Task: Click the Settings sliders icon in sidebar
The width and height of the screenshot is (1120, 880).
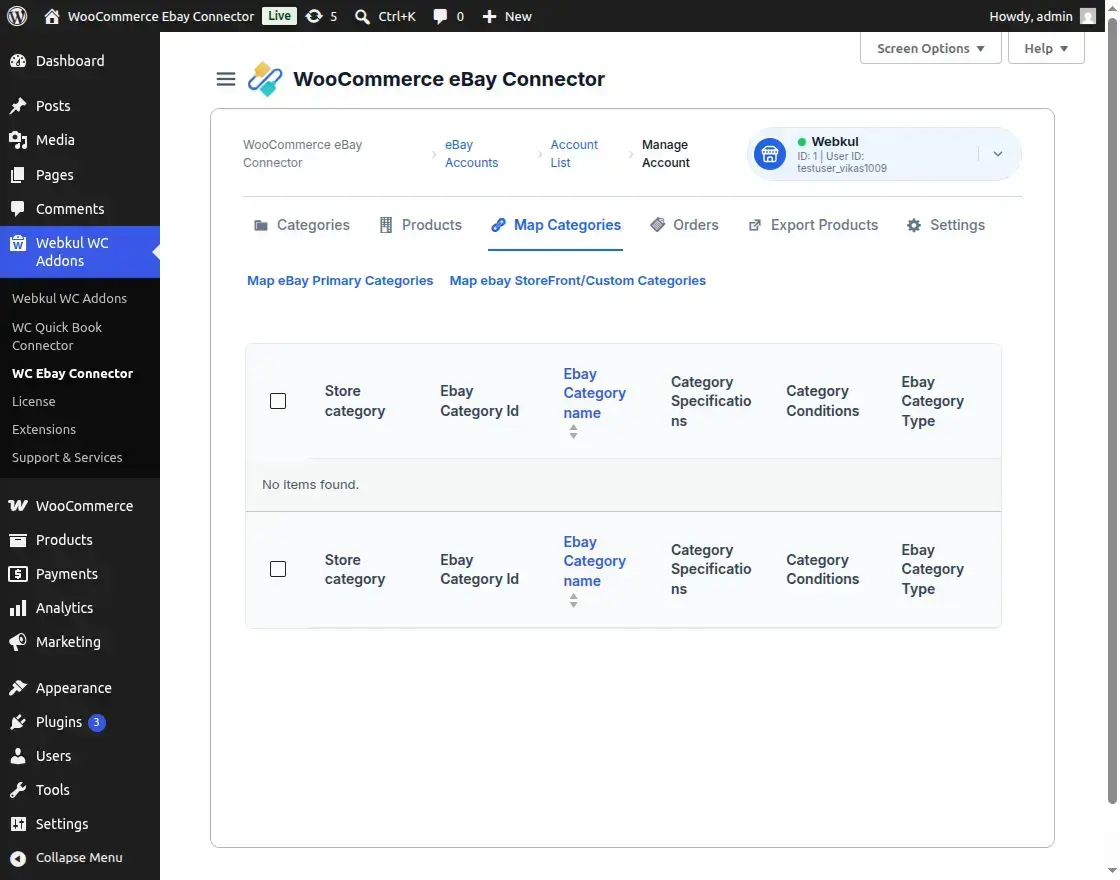Action: tap(18, 824)
